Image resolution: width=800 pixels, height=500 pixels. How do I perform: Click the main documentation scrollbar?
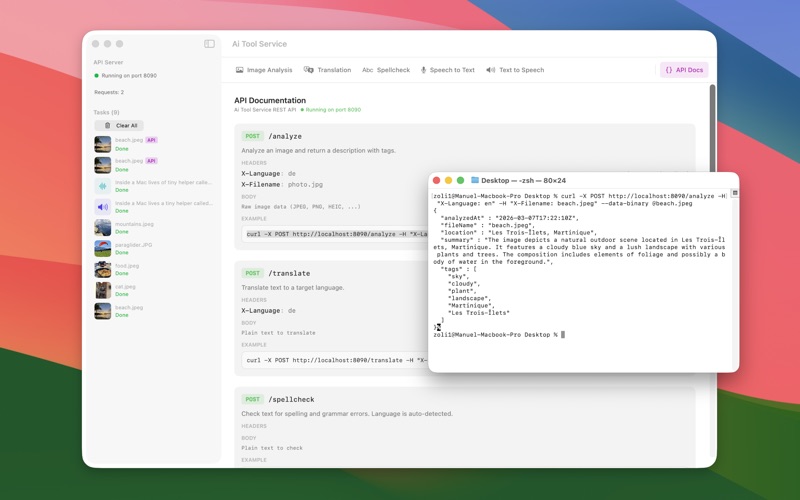(x=712, y=128)
